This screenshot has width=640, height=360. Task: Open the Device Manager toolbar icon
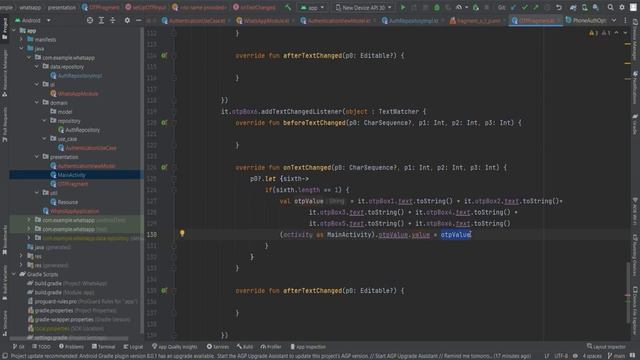click(x=584, y=7)
